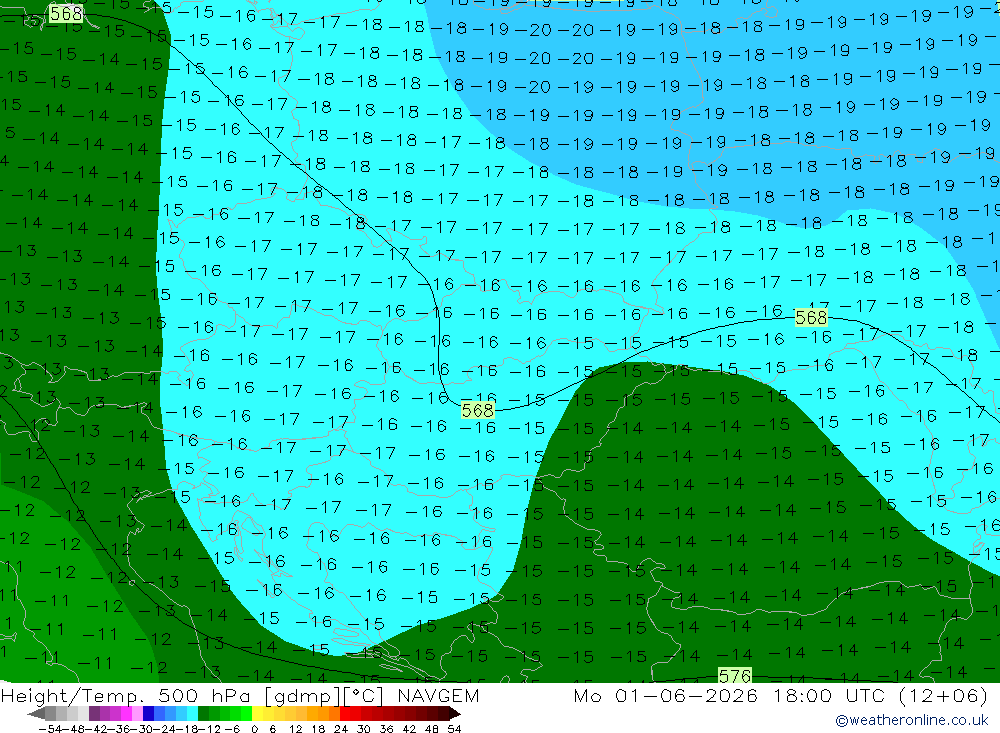Screen dimensions: 1000x733
Task: Click the '[°C]' unit text in the title
Action: (x=363, y=696)
